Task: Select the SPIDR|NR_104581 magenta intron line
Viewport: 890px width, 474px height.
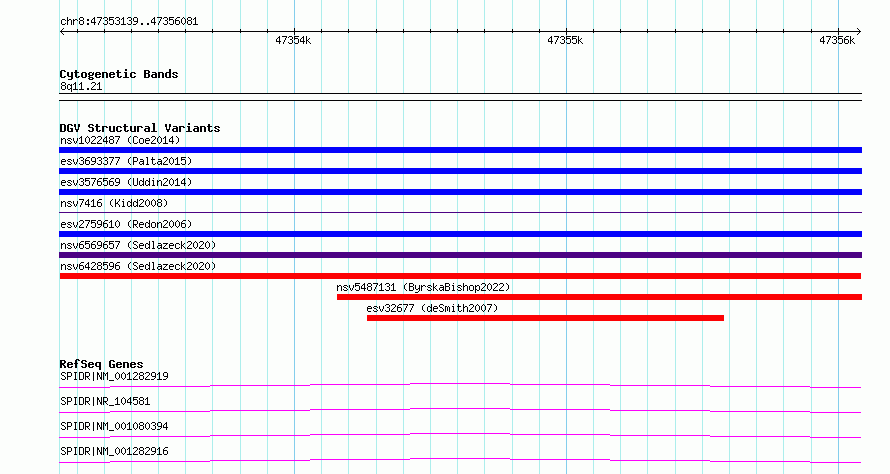Action: (460, 410)
